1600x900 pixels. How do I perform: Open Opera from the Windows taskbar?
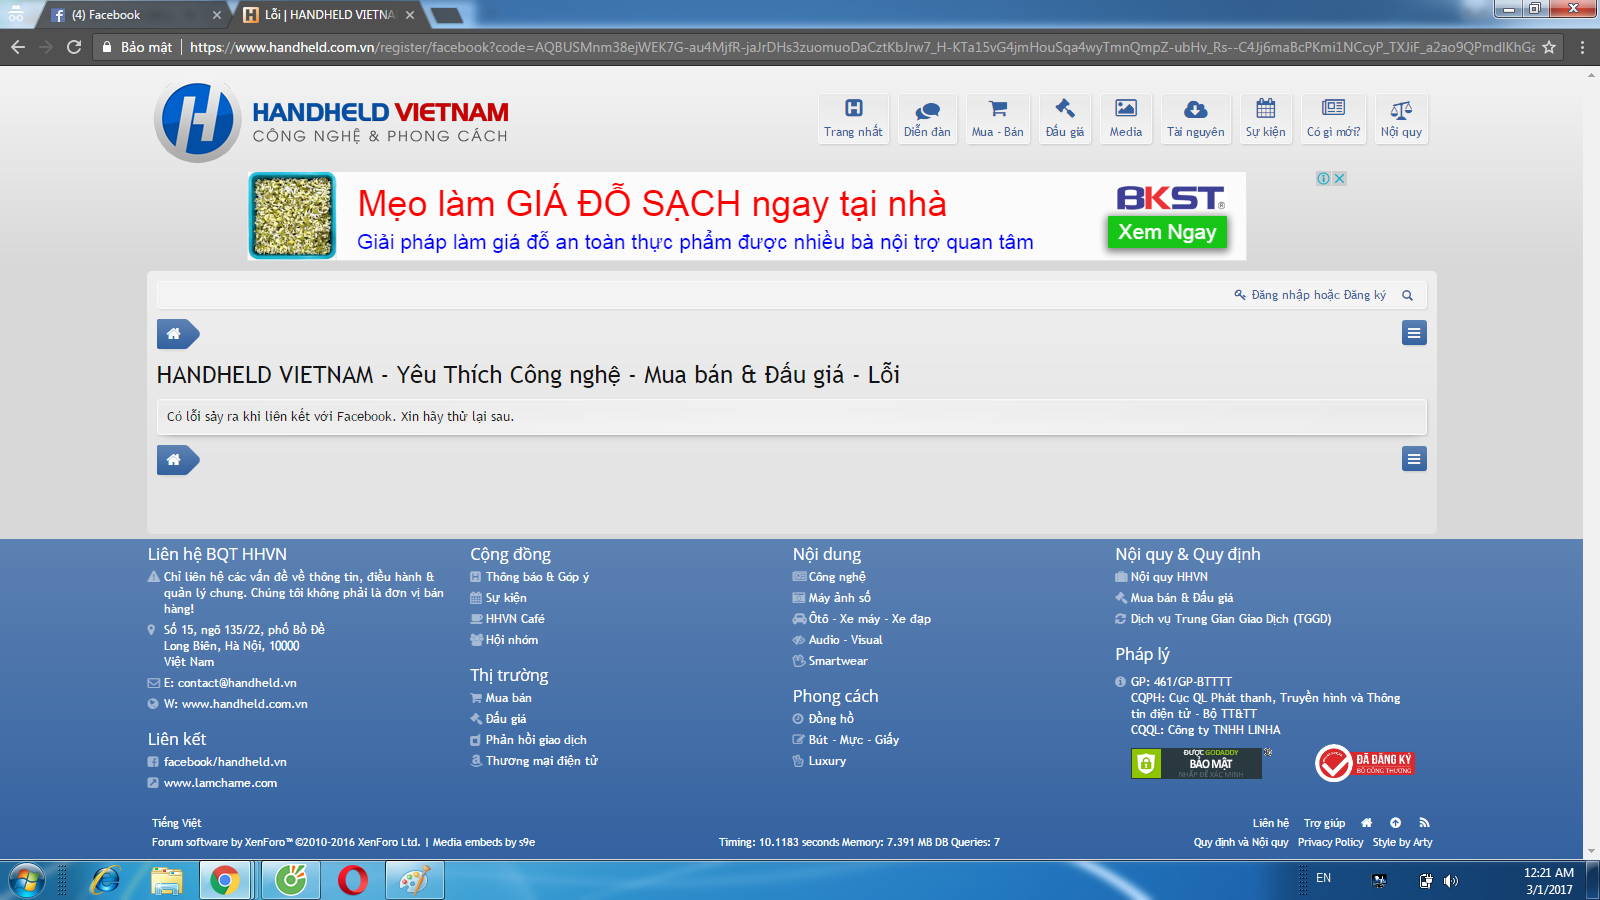(352, 880)
